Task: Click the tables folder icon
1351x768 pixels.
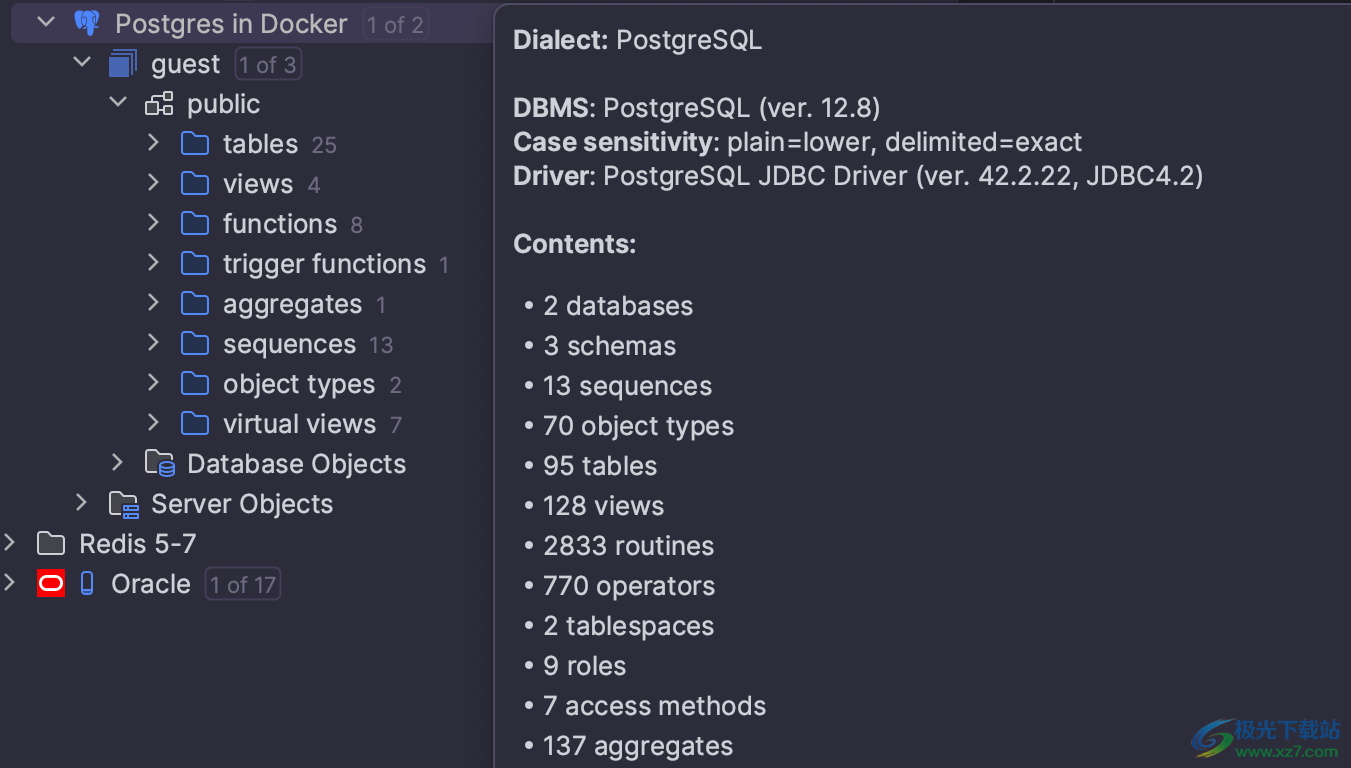Action: click(195, 144)
